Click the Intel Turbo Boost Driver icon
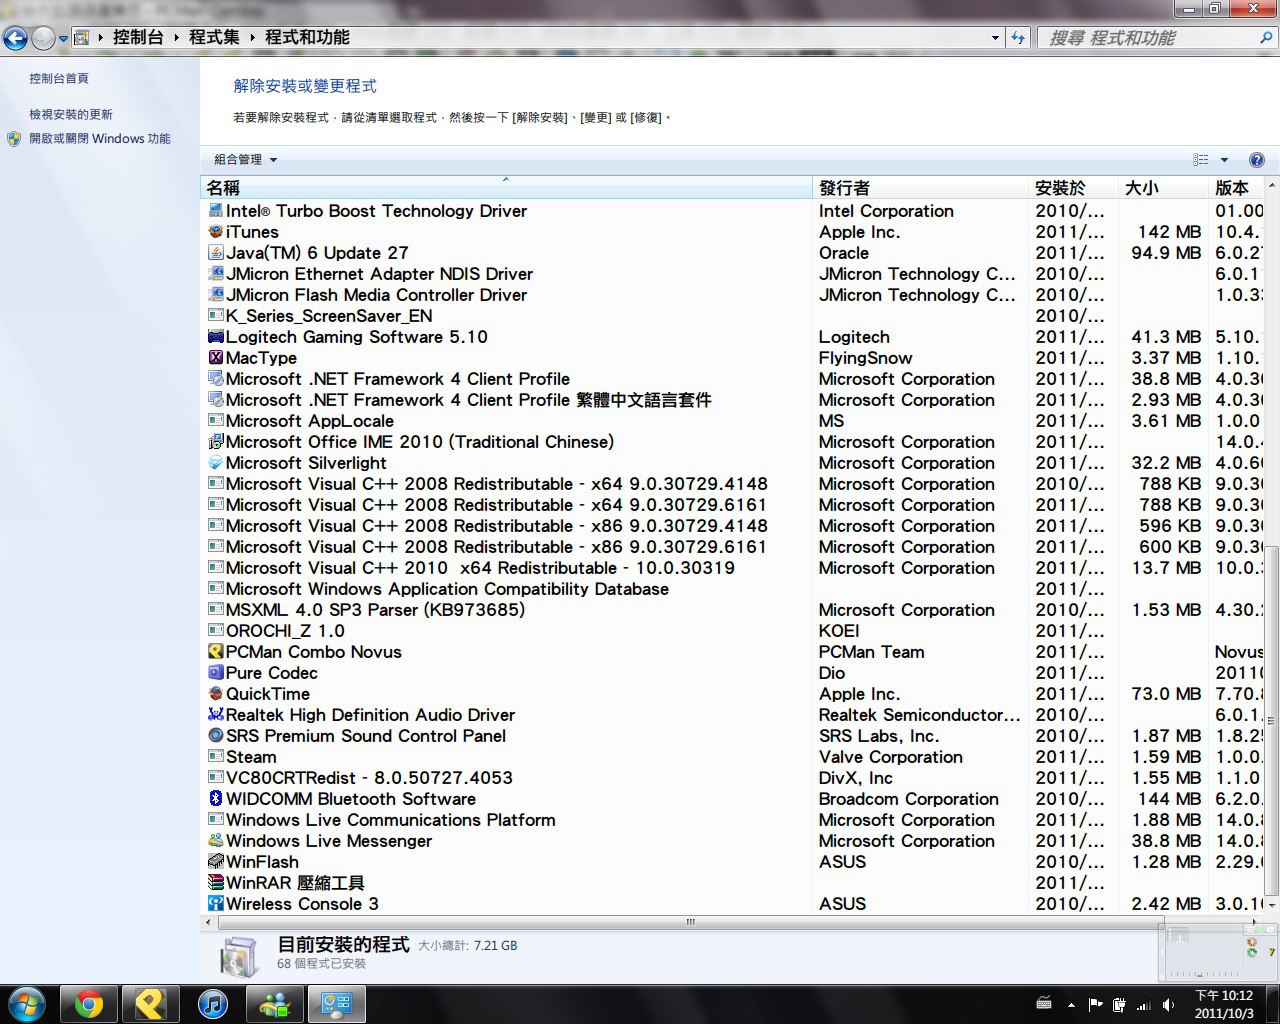The image size is (1280, 1024). click(215, 211)
